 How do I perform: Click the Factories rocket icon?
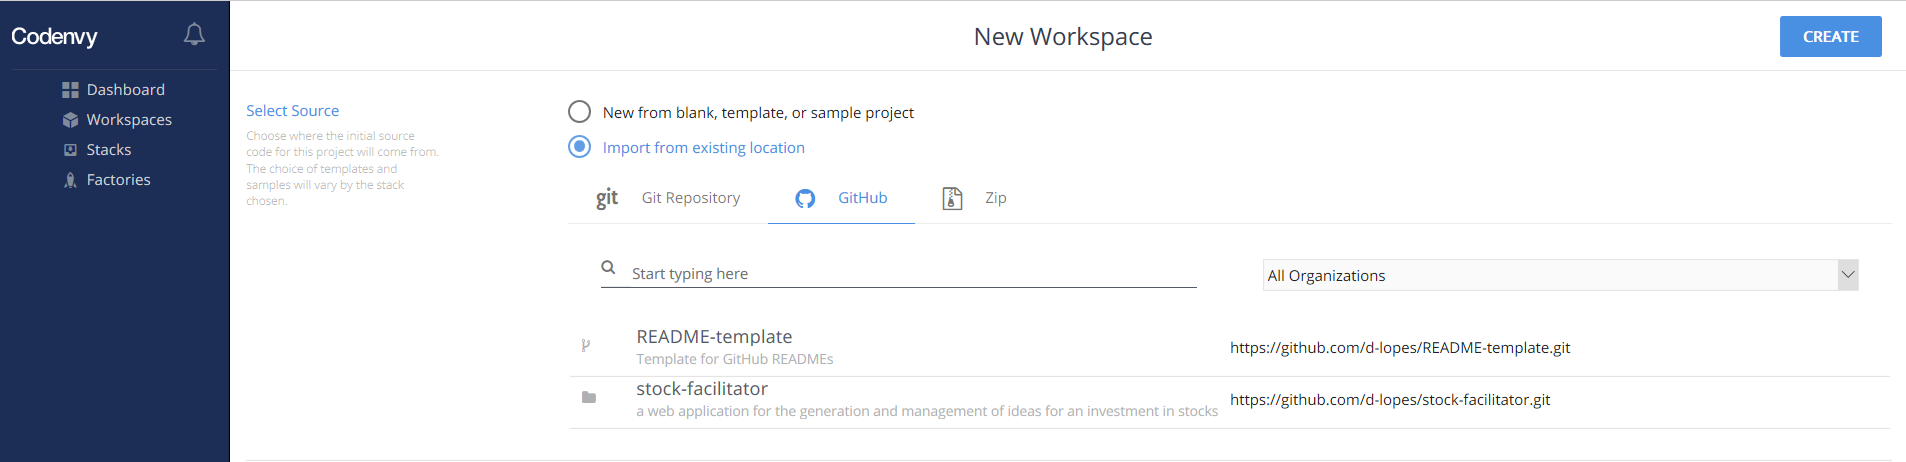click(x=70, y=180)
